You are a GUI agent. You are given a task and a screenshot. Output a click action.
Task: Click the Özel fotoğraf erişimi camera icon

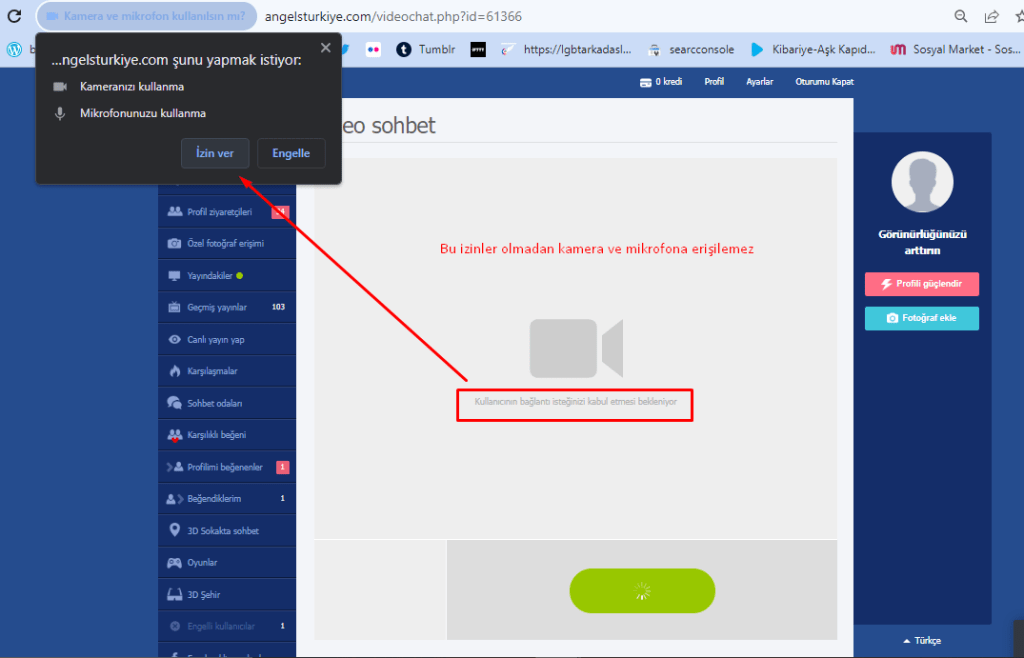tap(175, 243)
